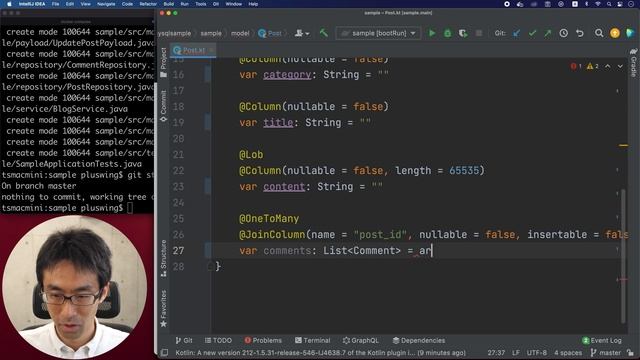Open the Dependencies tool window

click(419, 340)
